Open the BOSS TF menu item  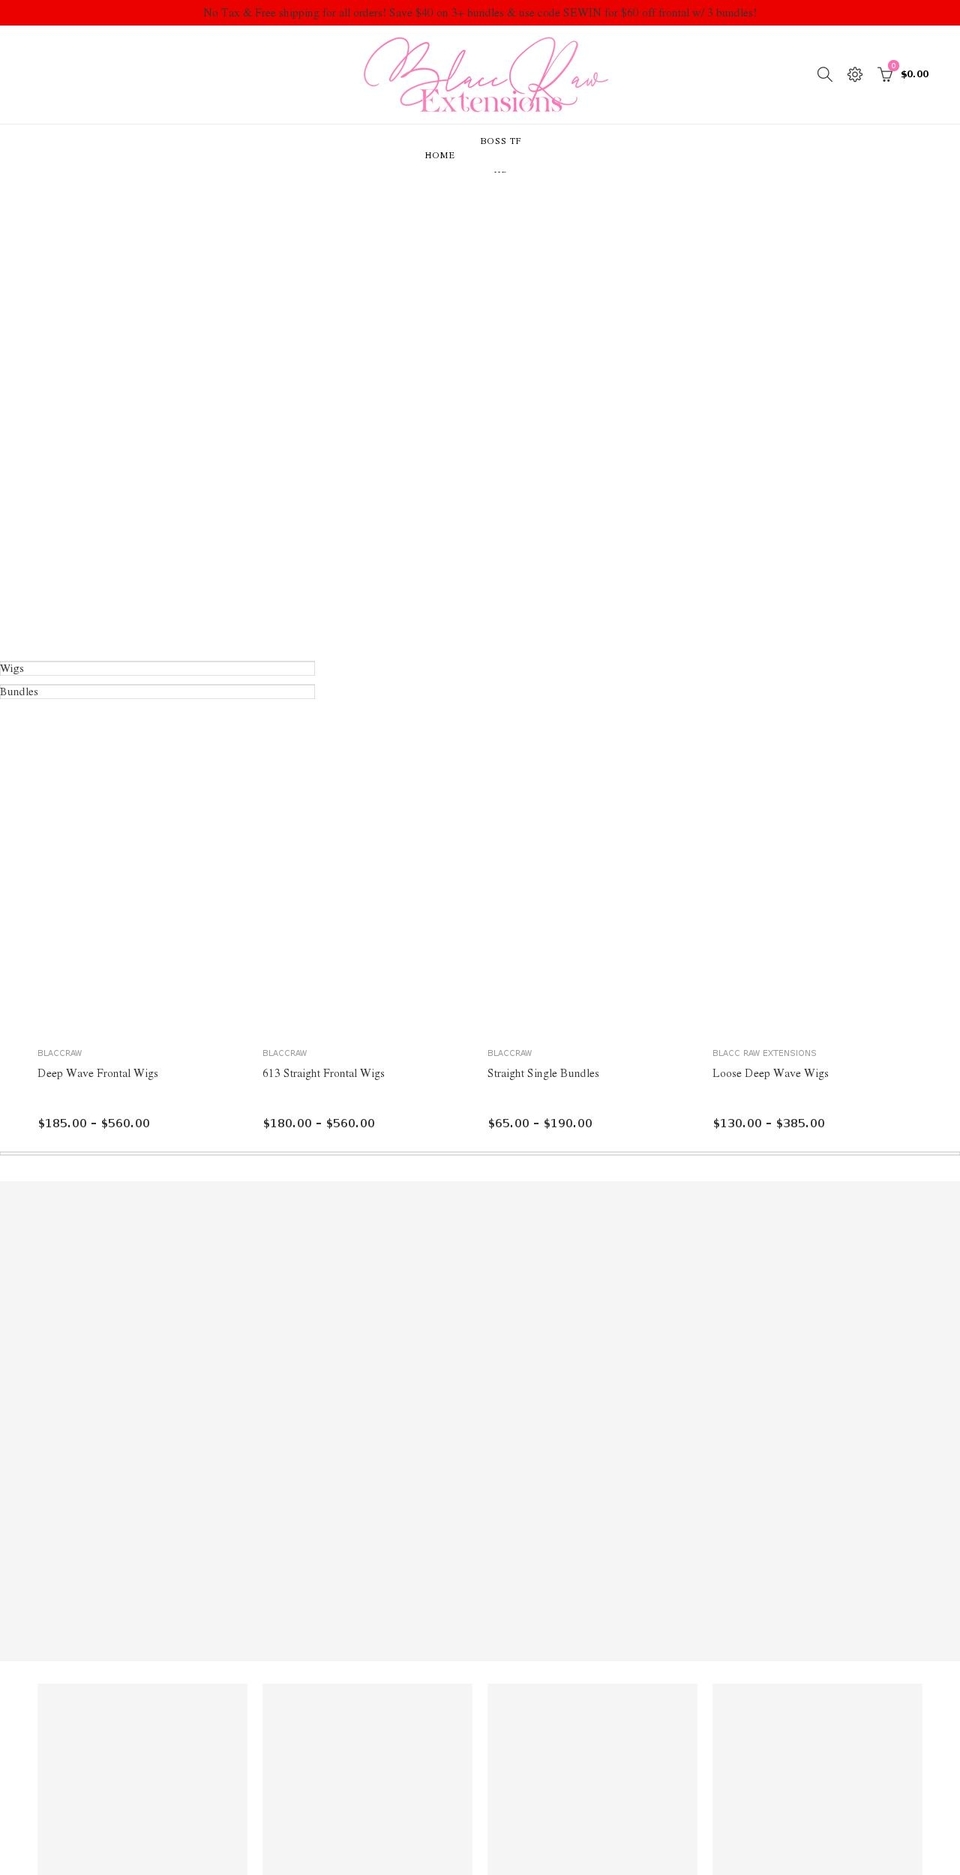point(500,141)
